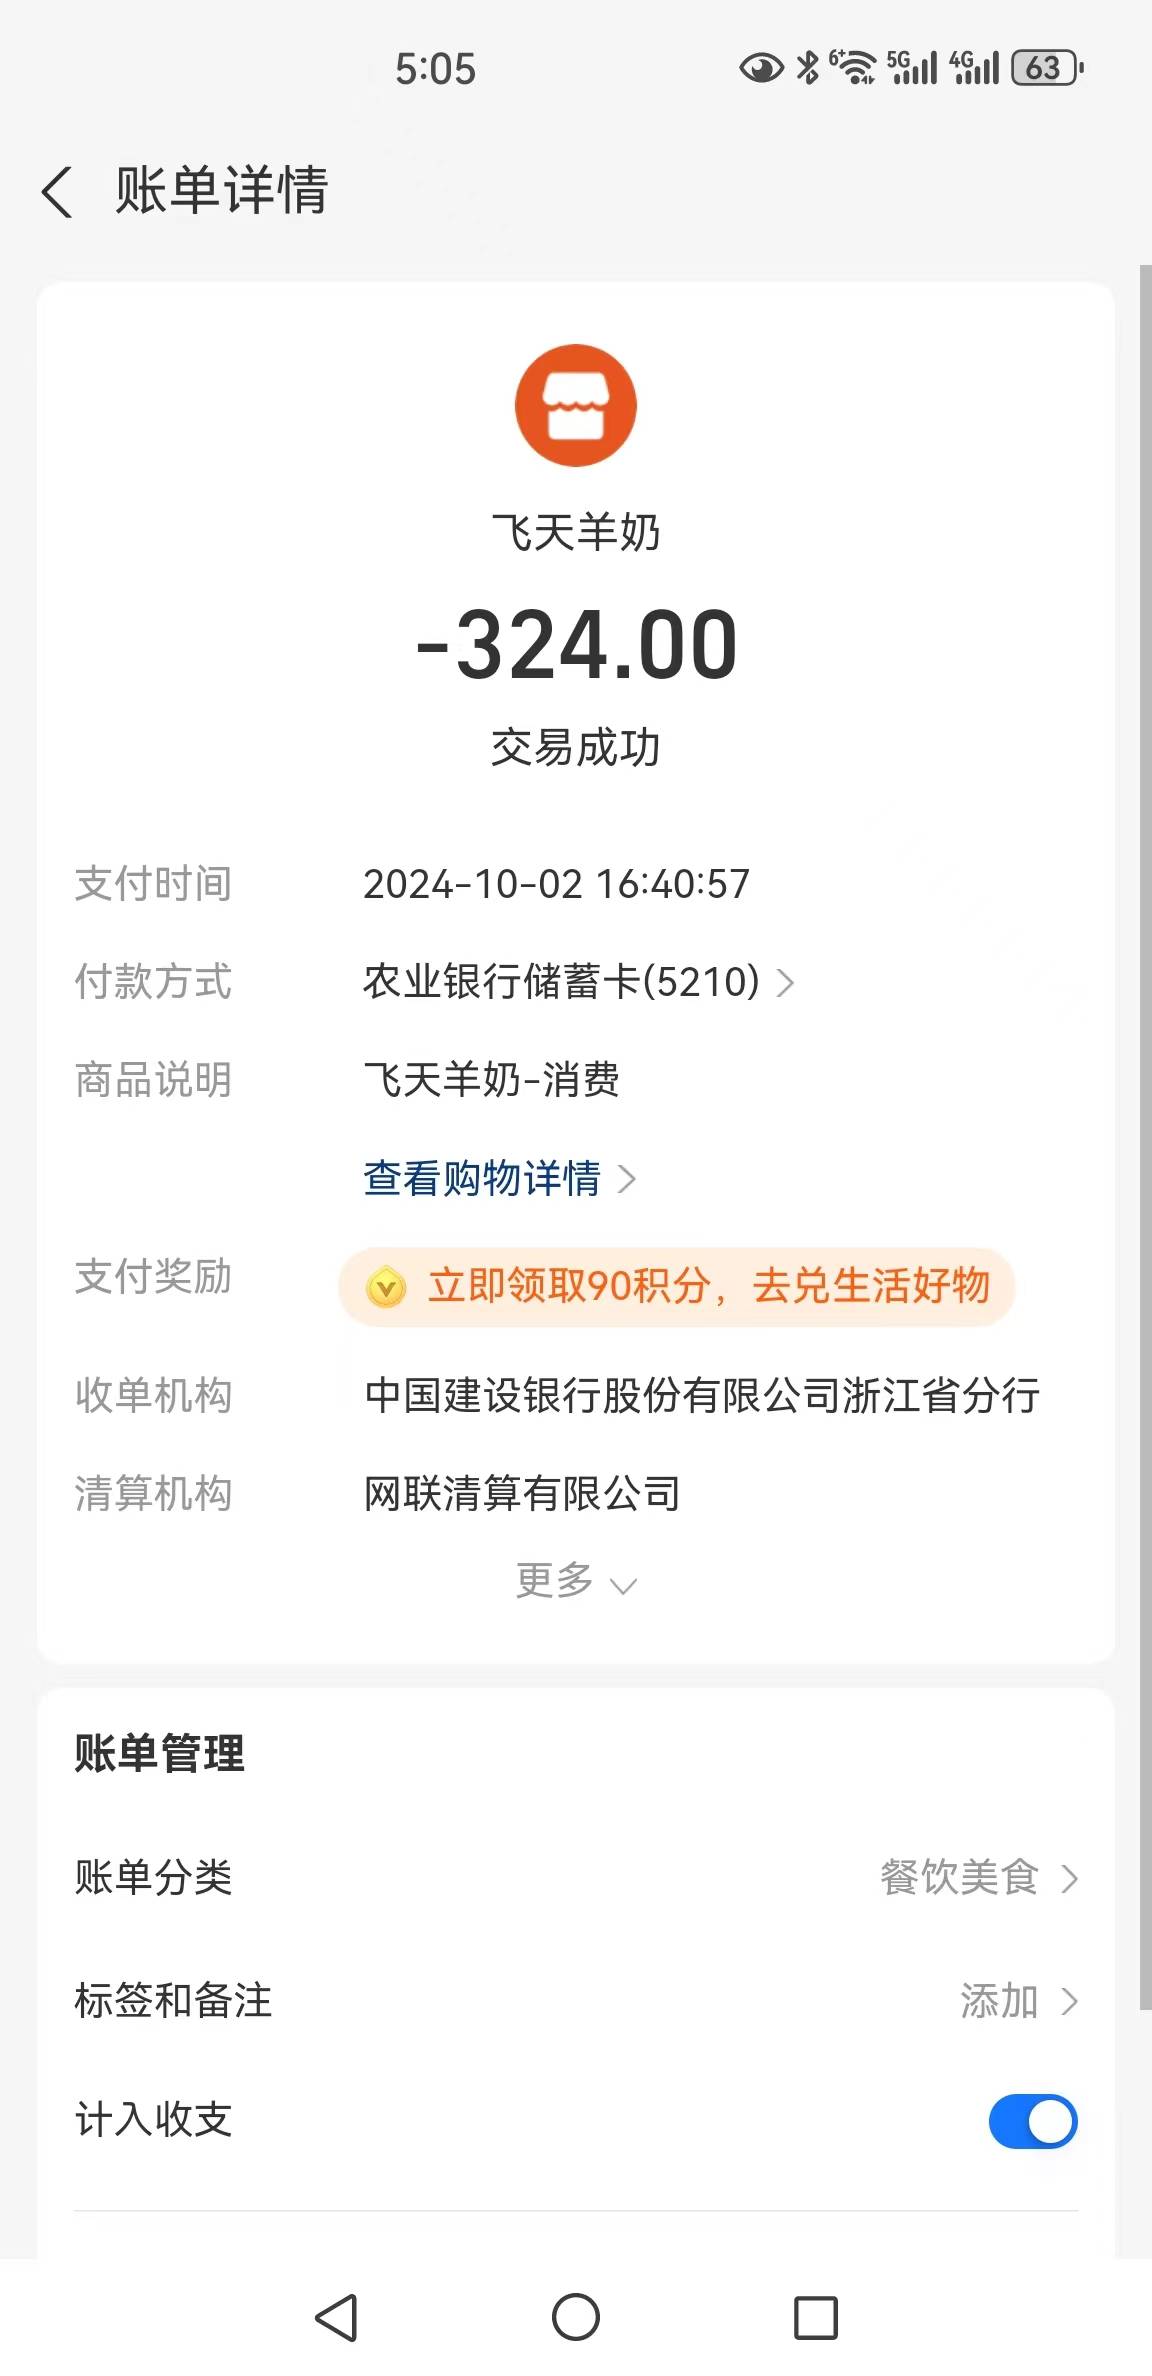Open 账单分类 category 餐饮美食
The height and width of the screenshot is (2376, 1152).
tap(978, 1877)
